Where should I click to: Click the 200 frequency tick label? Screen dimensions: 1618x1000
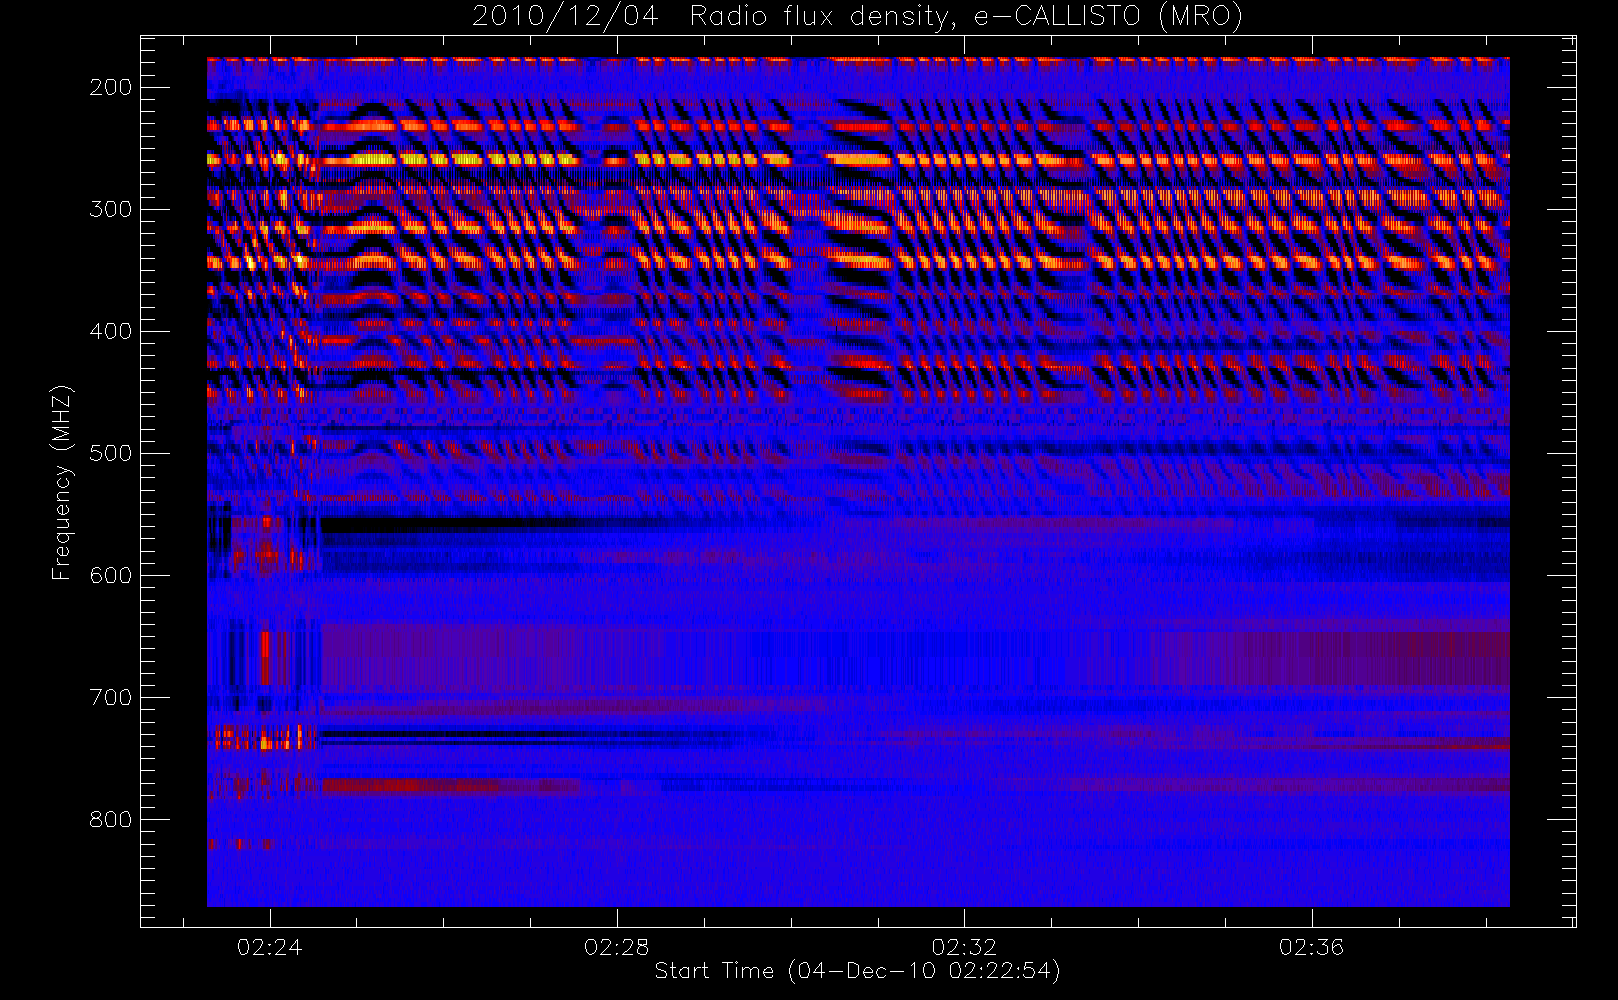click(111, 88)
